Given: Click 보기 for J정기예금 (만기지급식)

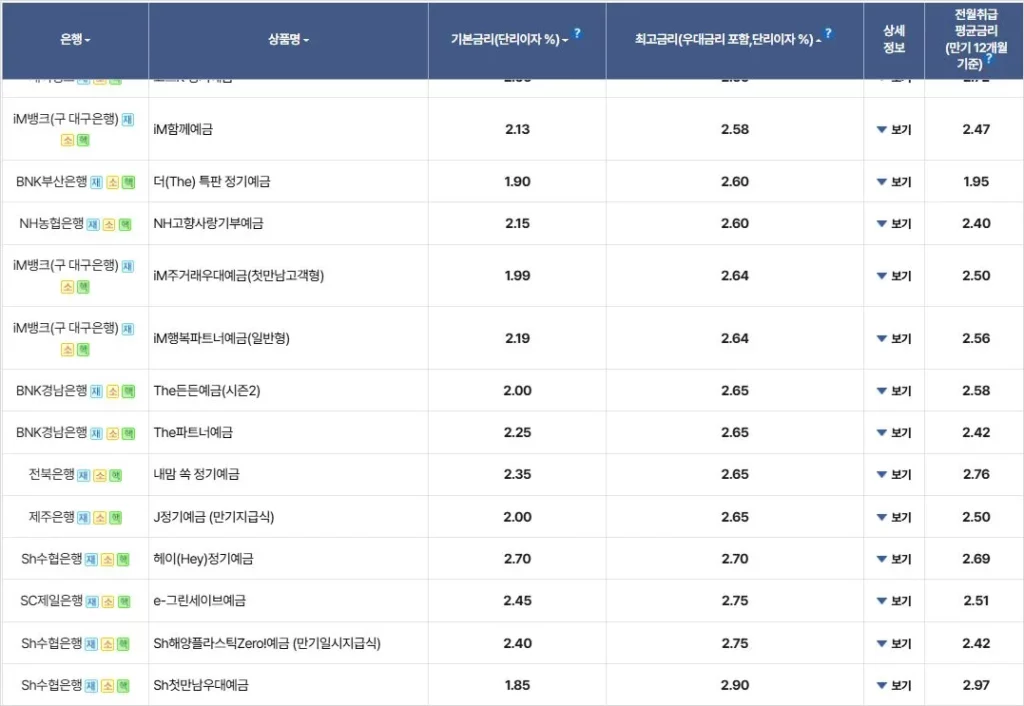Looking at the screenshot, I should point(893,517).
